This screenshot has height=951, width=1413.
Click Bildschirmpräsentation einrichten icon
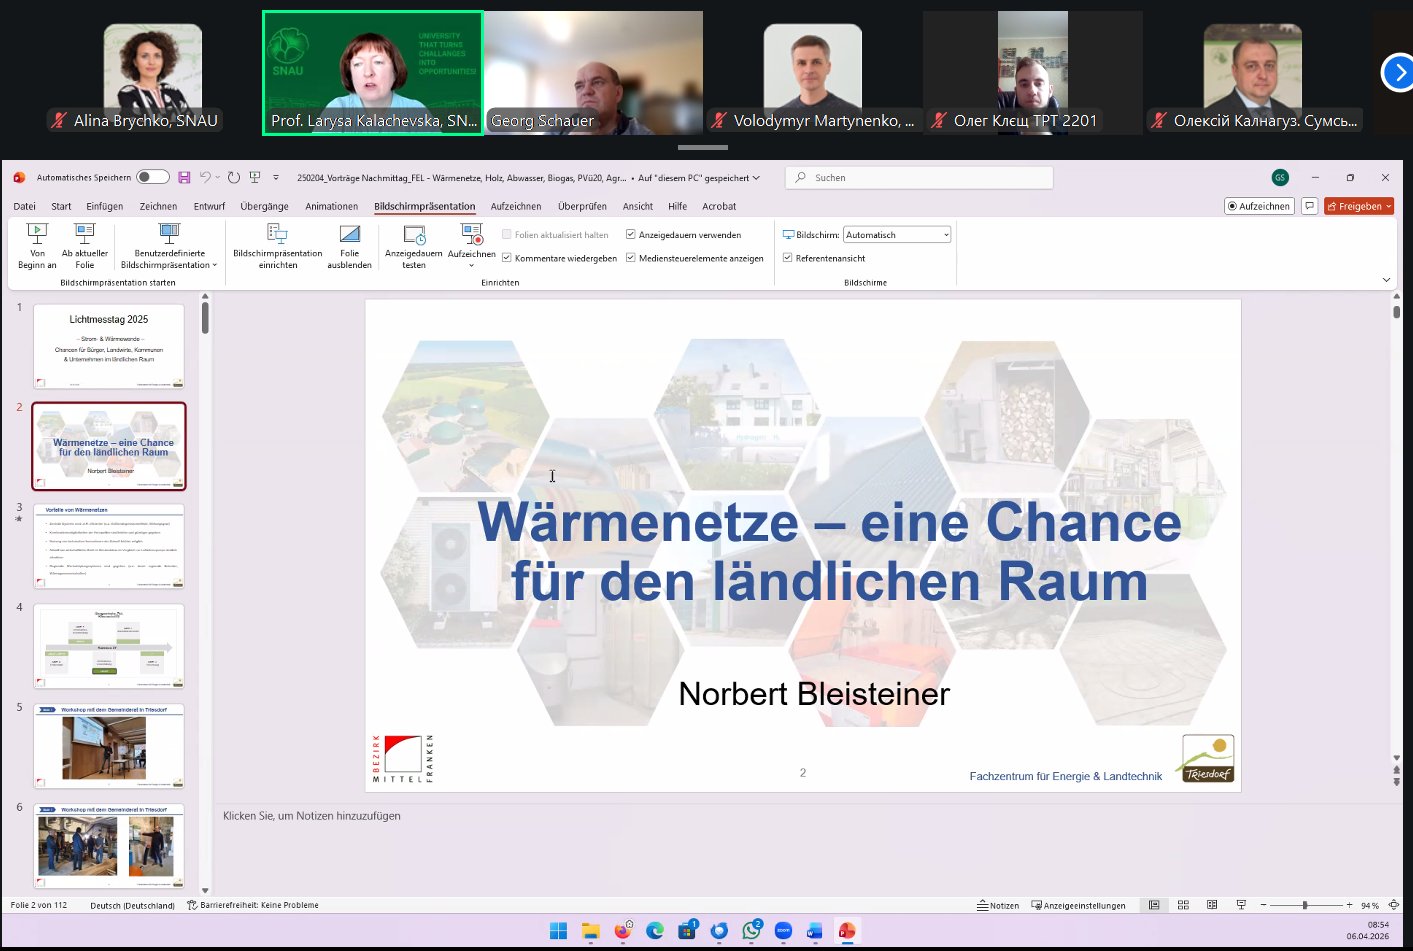pyautogui.click(x=277, y=234)
